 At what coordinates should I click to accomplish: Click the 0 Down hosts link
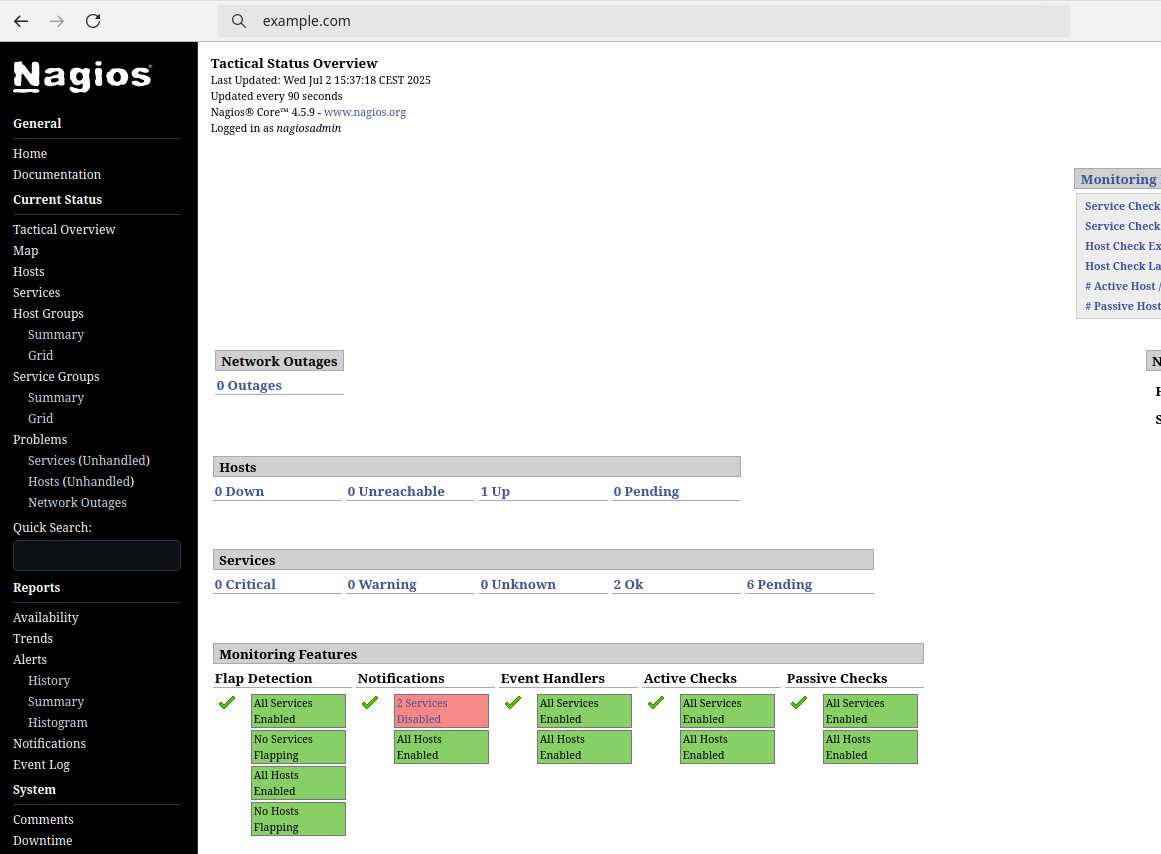[x=239, y=491]
